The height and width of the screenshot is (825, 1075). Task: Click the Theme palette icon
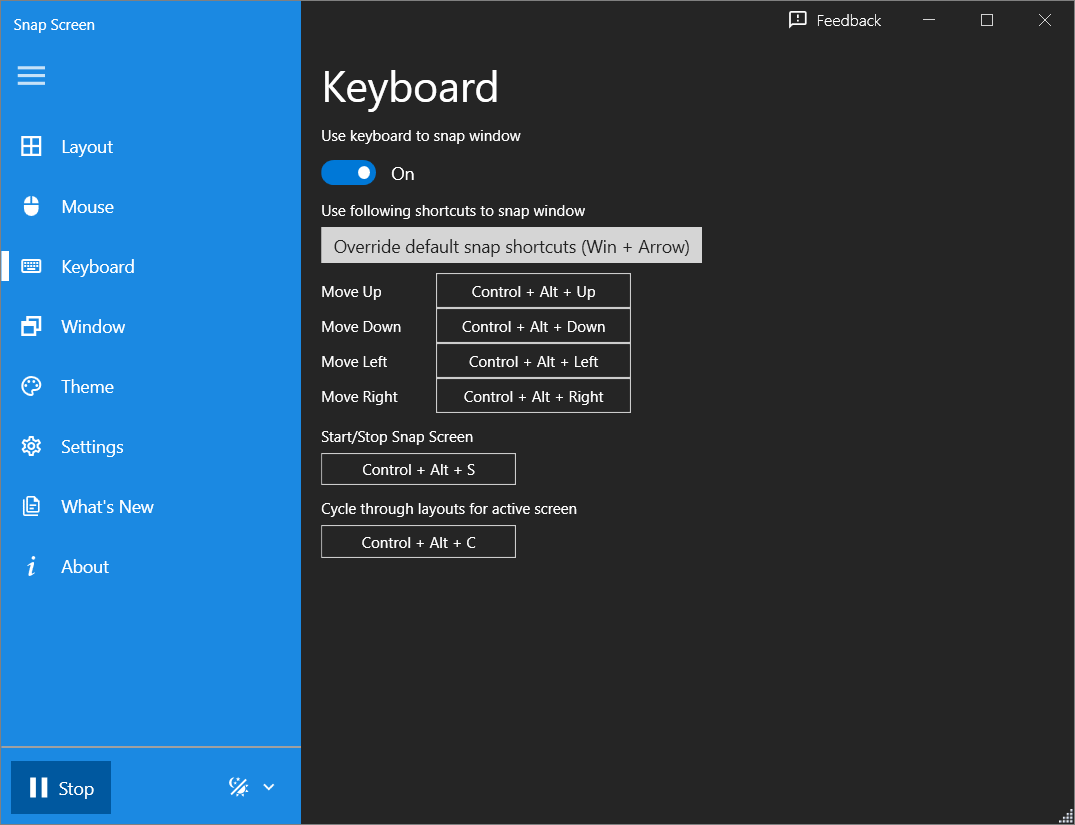click(31, 386)
